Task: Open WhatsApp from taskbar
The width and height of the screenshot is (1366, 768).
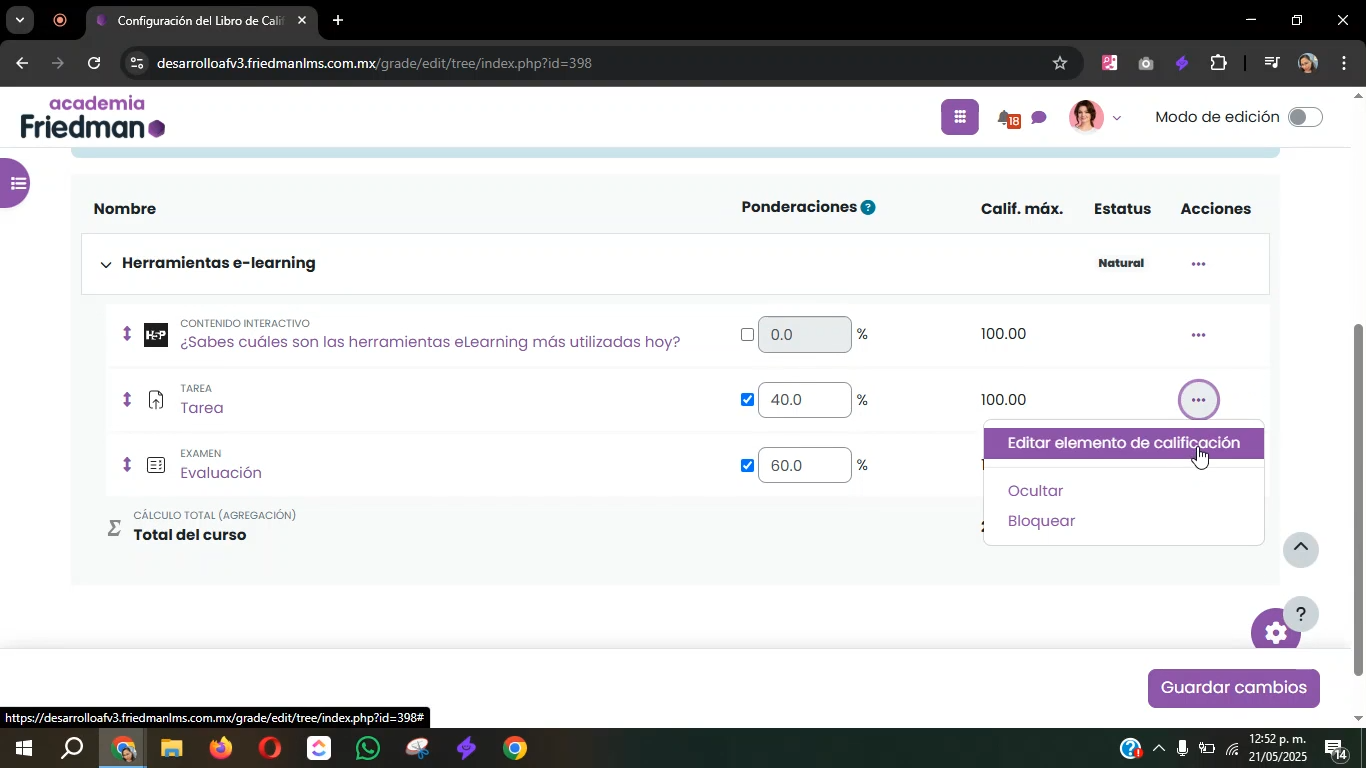Action: point(368,749)
